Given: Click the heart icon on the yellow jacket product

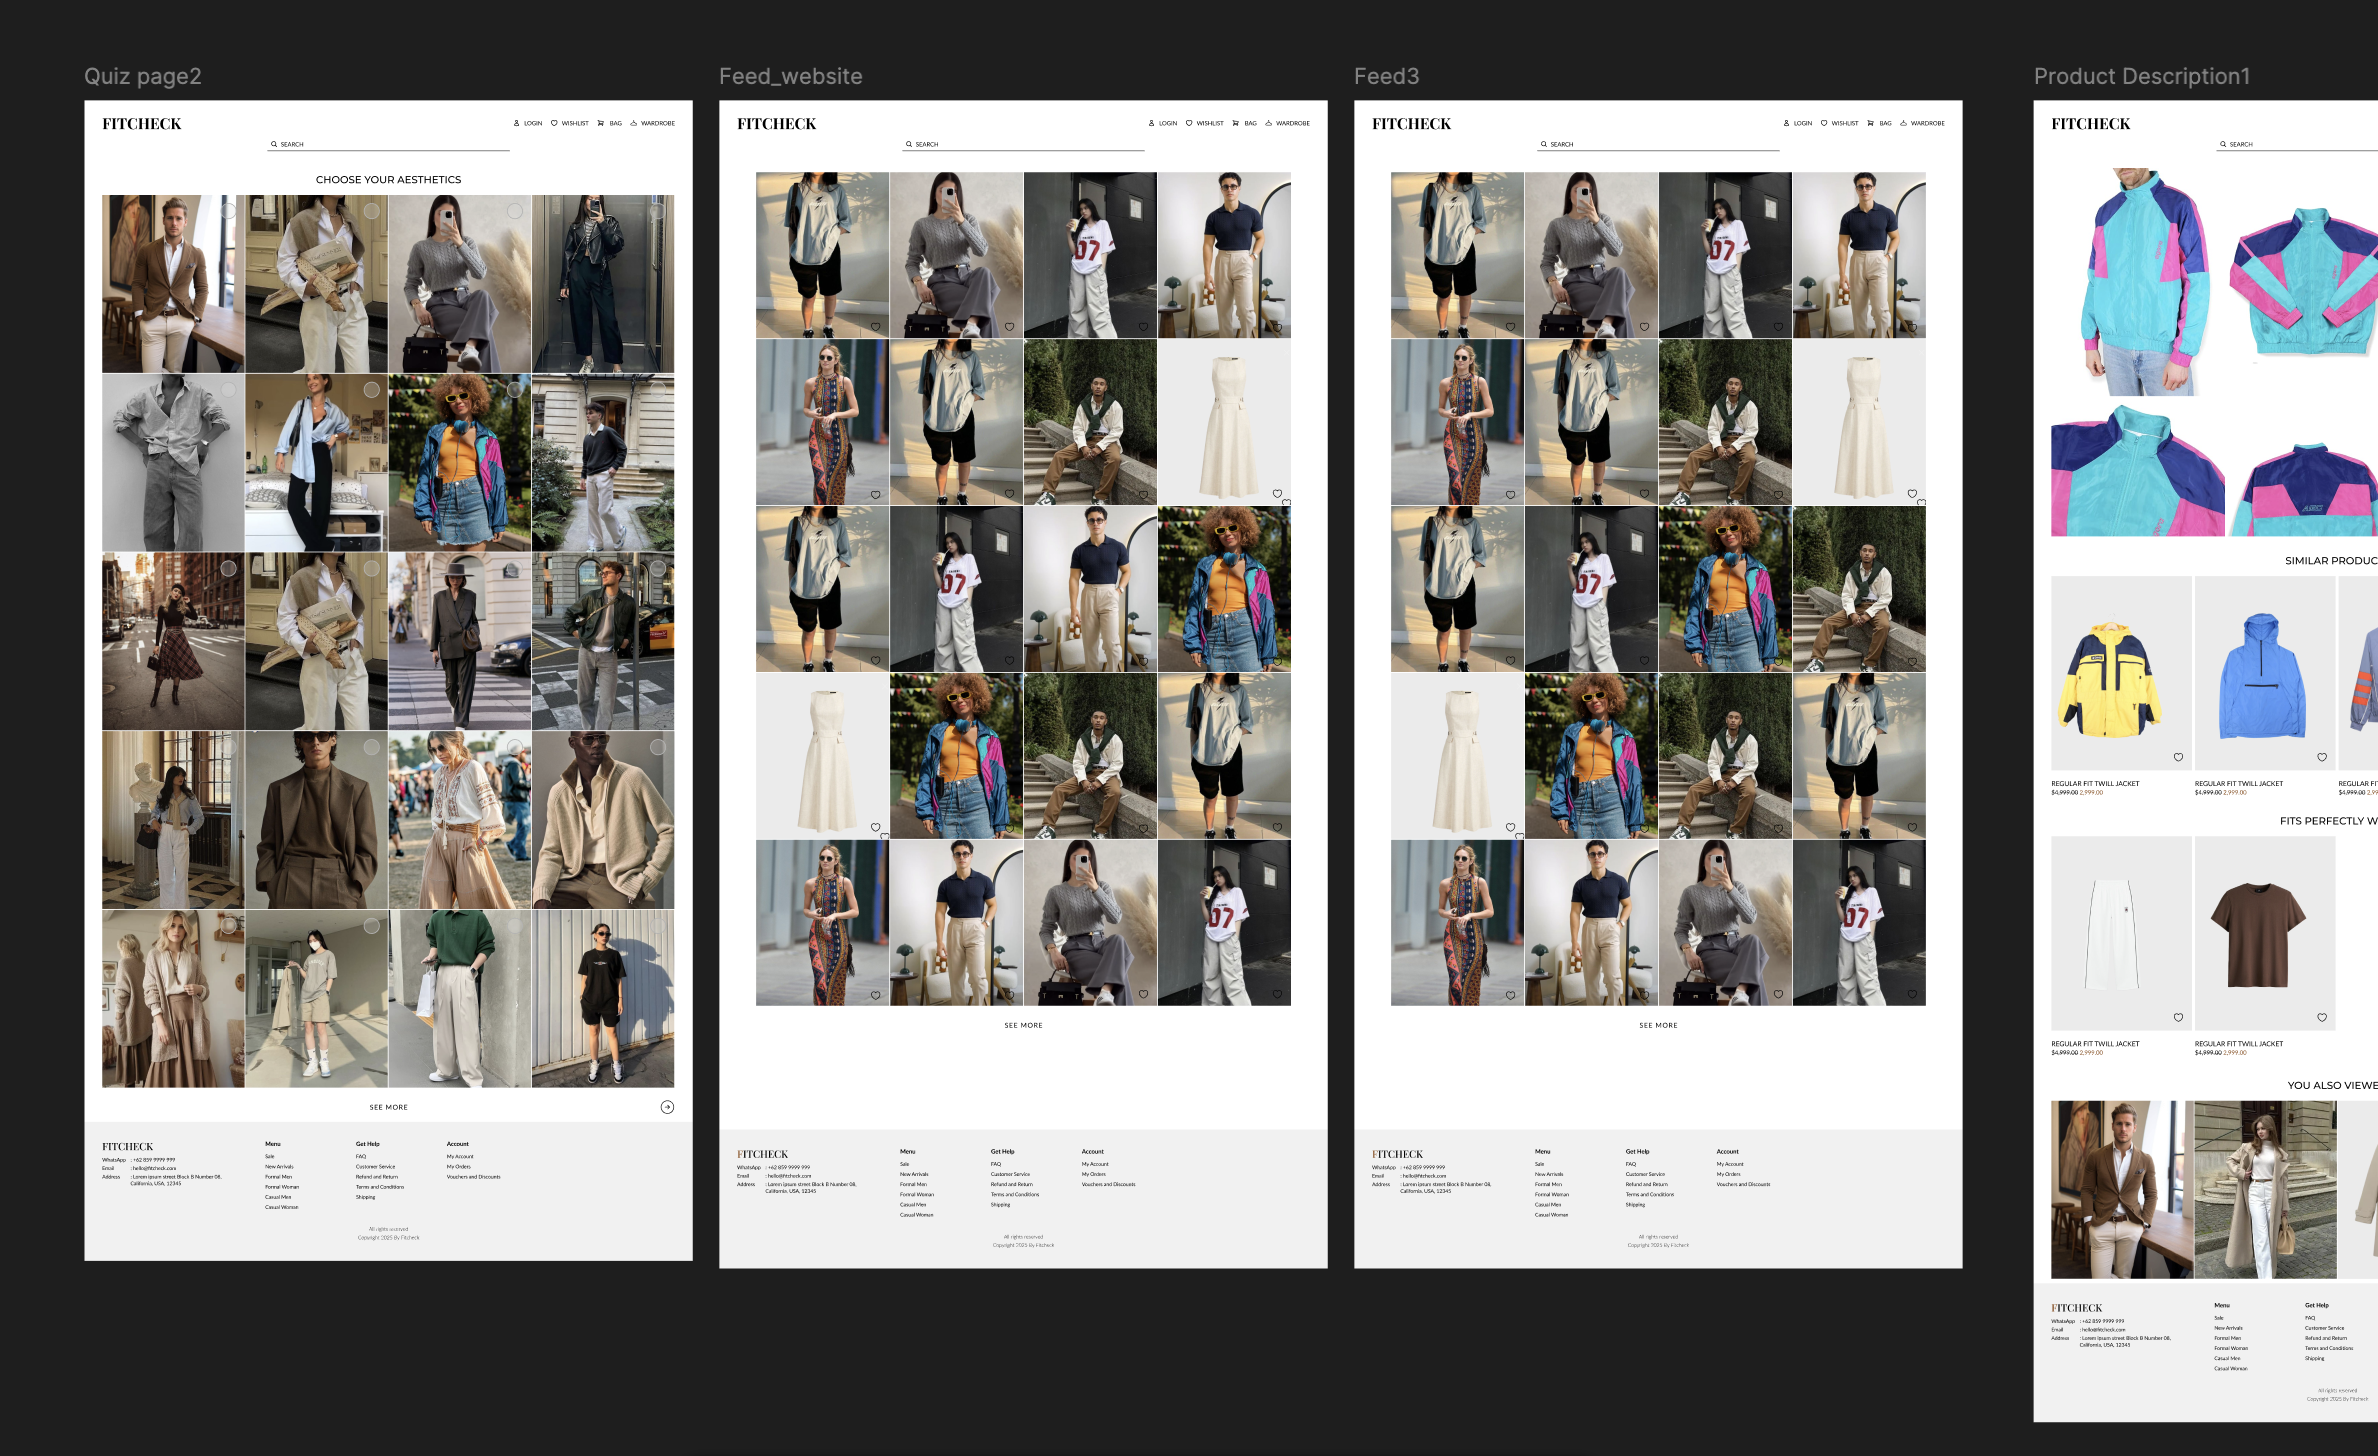Looking at the screenshot, I should [x=2178, y=757].
